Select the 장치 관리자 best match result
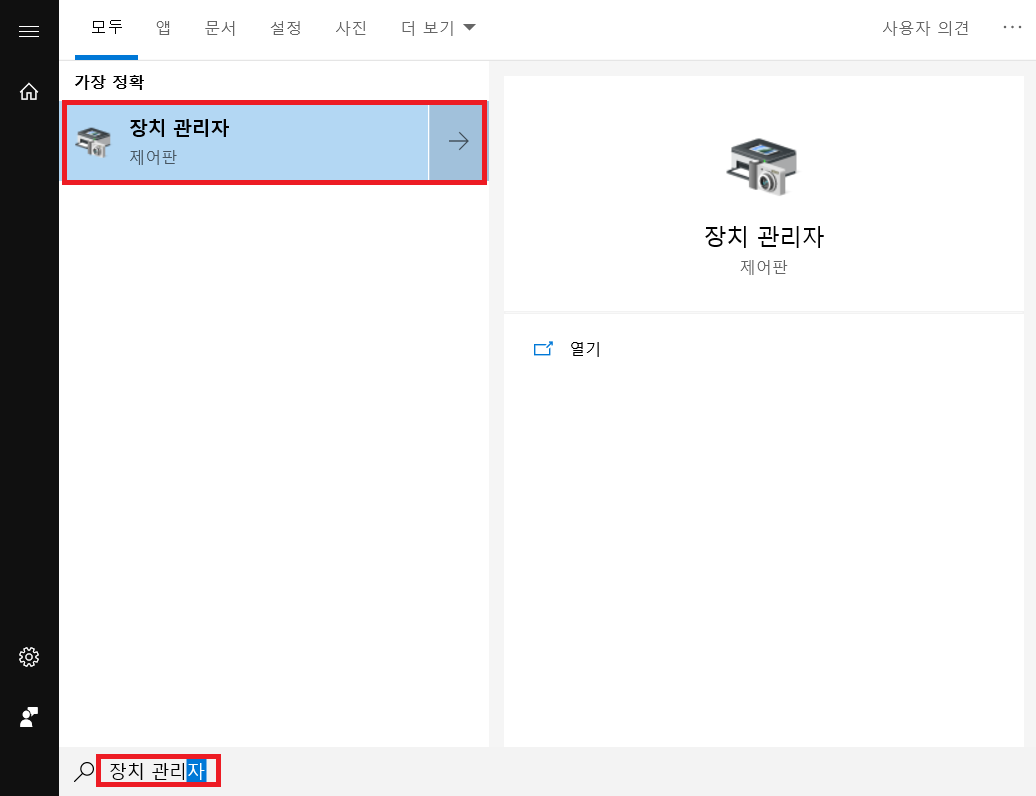The image size is (1036, 796). [246, 141]
